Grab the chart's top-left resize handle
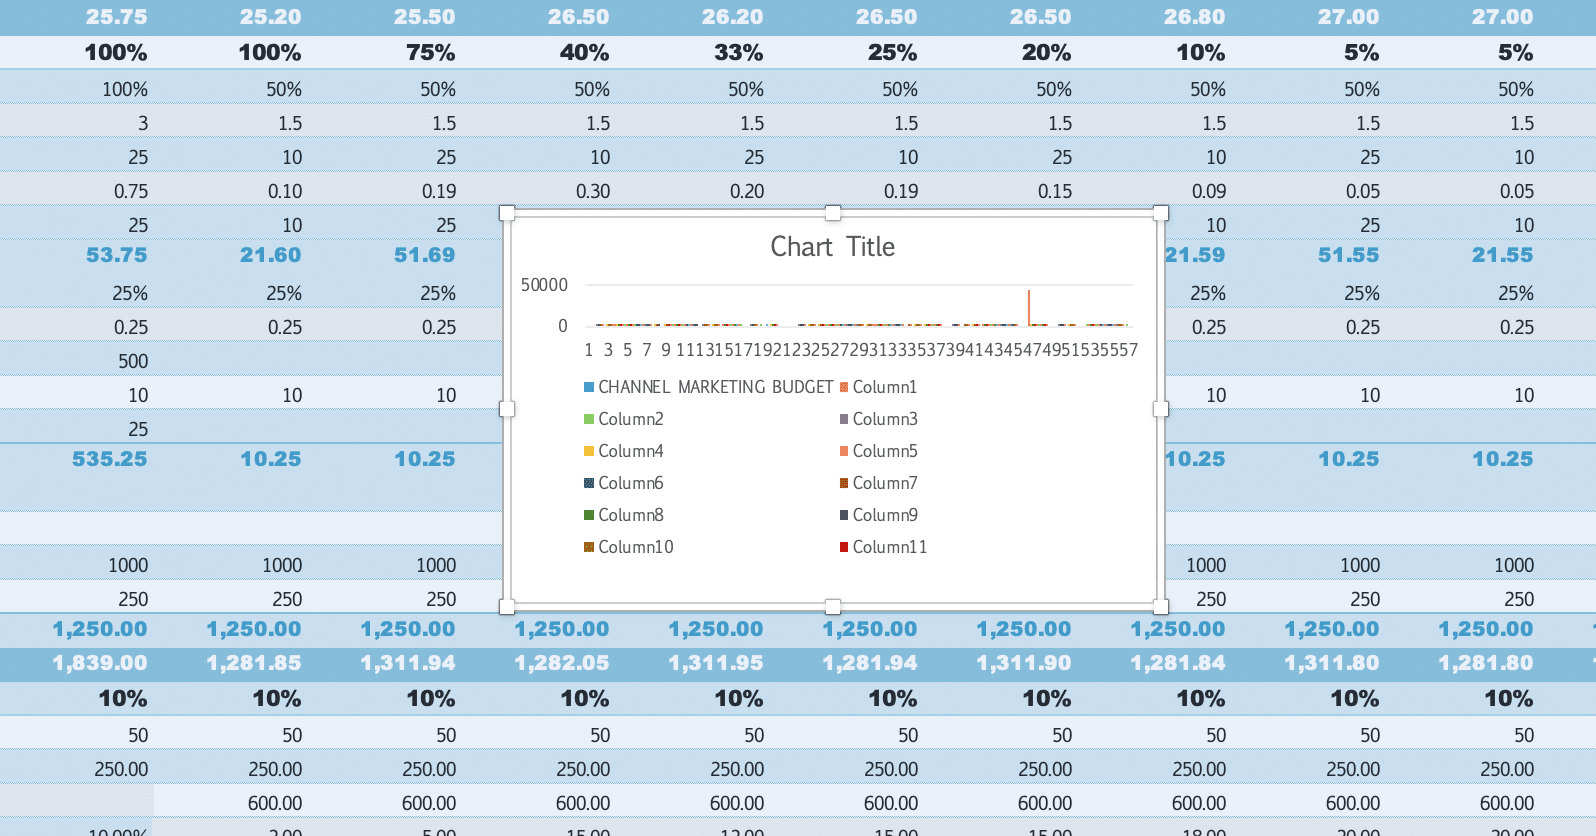1596x836 pixels. (x=507, y=213)
